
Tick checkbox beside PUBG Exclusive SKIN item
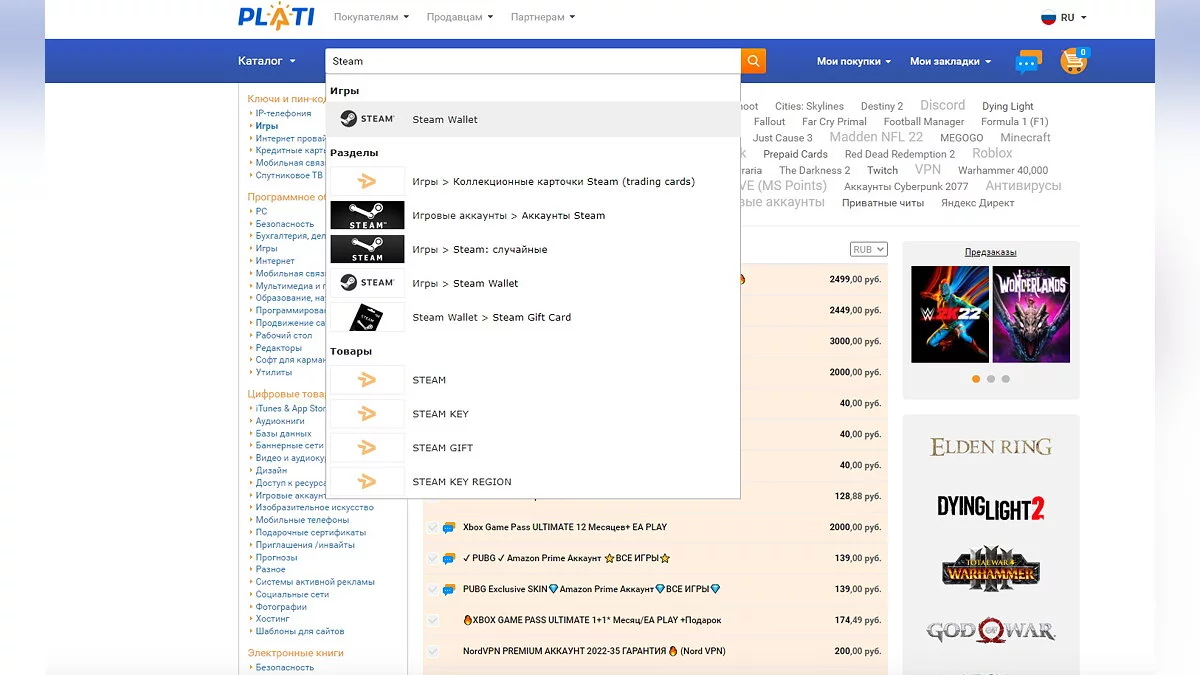pos(433,589)
